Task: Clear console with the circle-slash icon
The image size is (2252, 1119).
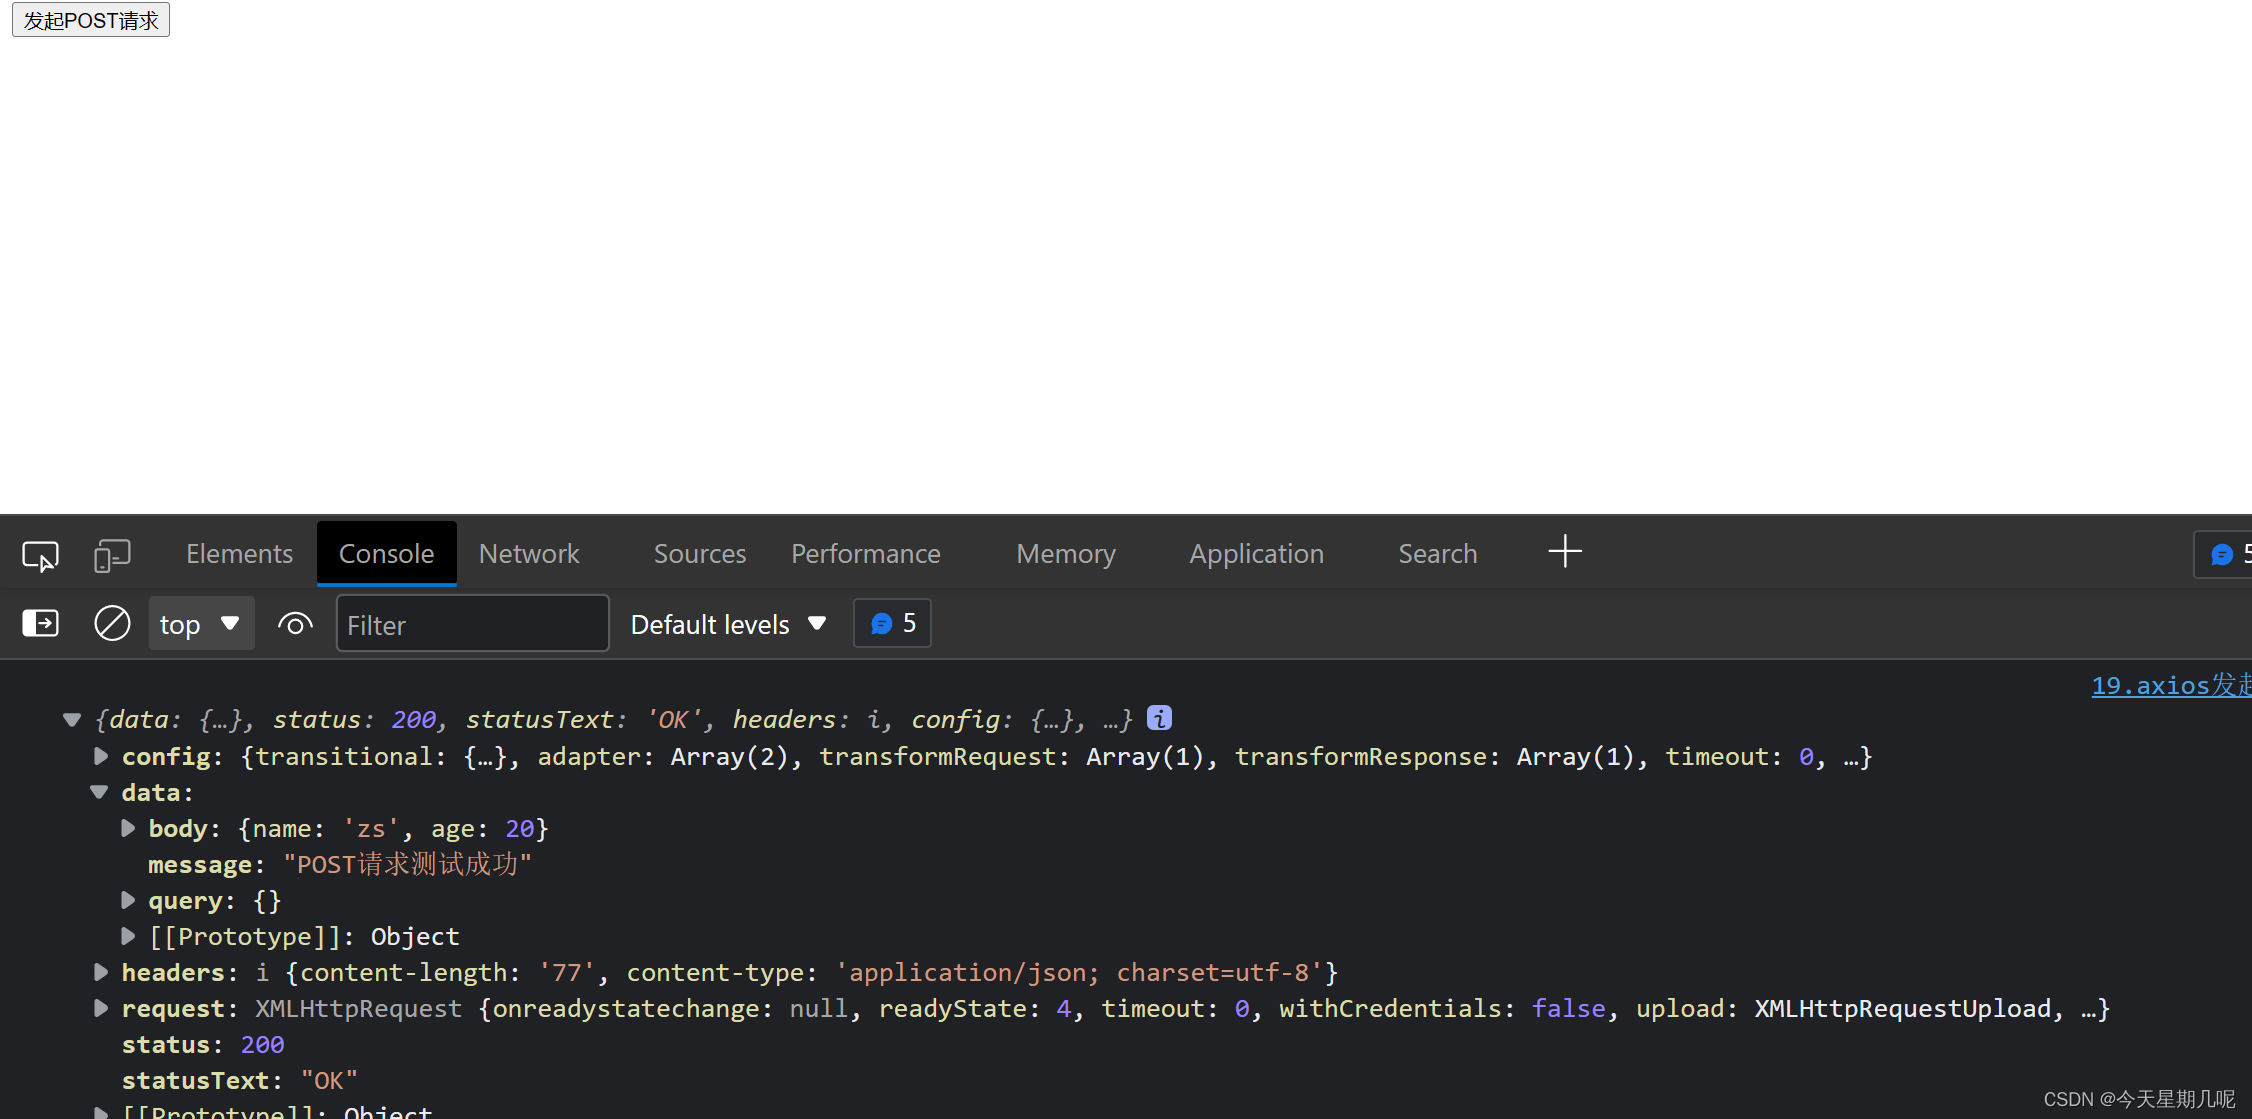Action: (112, 624)
